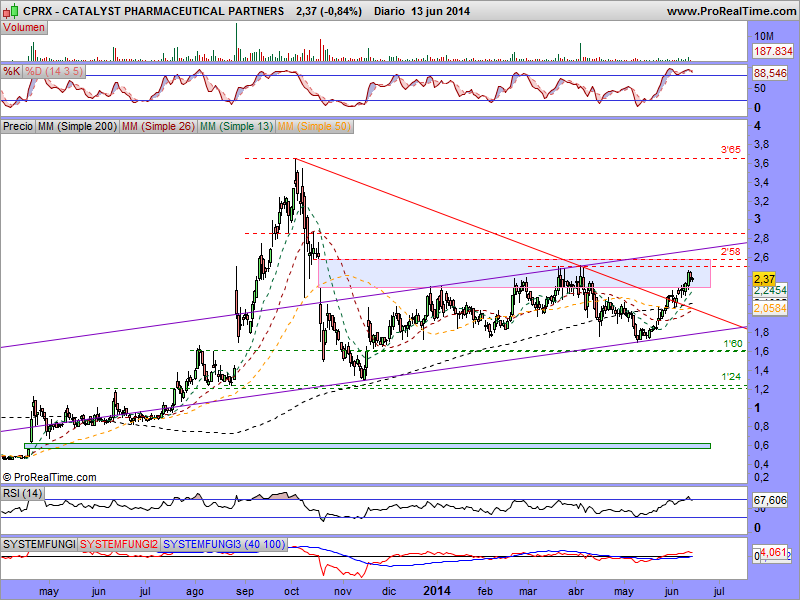Click the SYSTEMFUNGI value 4,061
The height and width of the screenshot is (600, 800).
774,552
